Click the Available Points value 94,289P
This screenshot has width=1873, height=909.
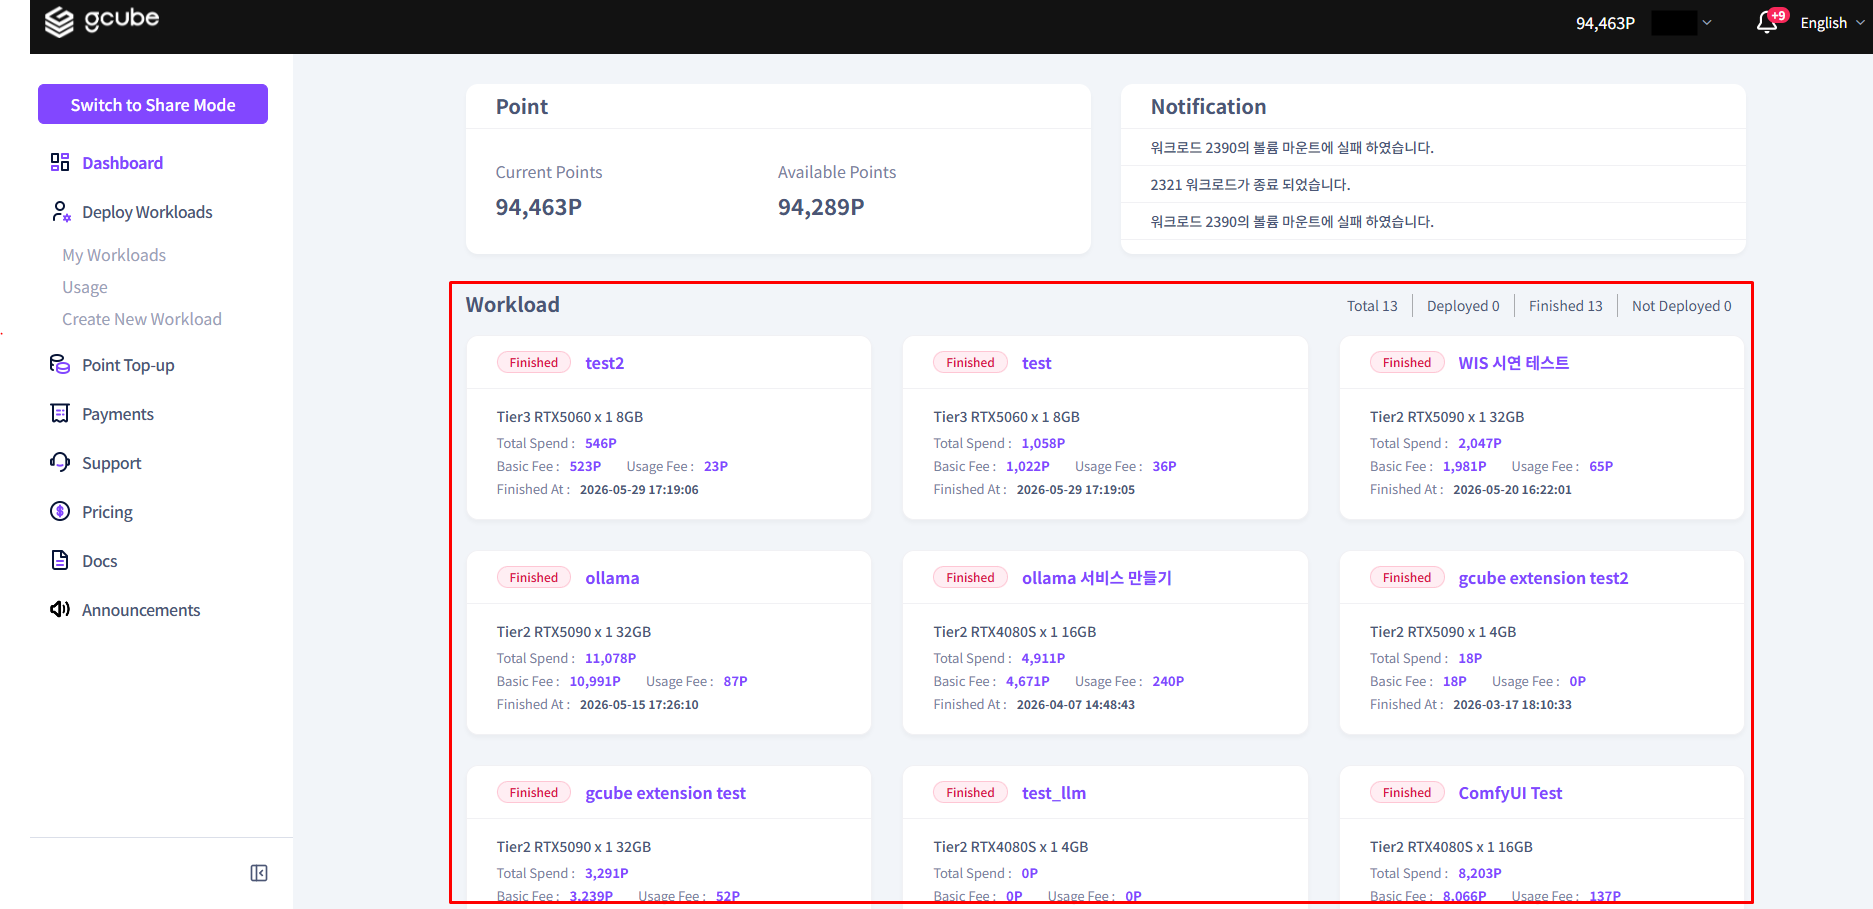pos(821,207)
